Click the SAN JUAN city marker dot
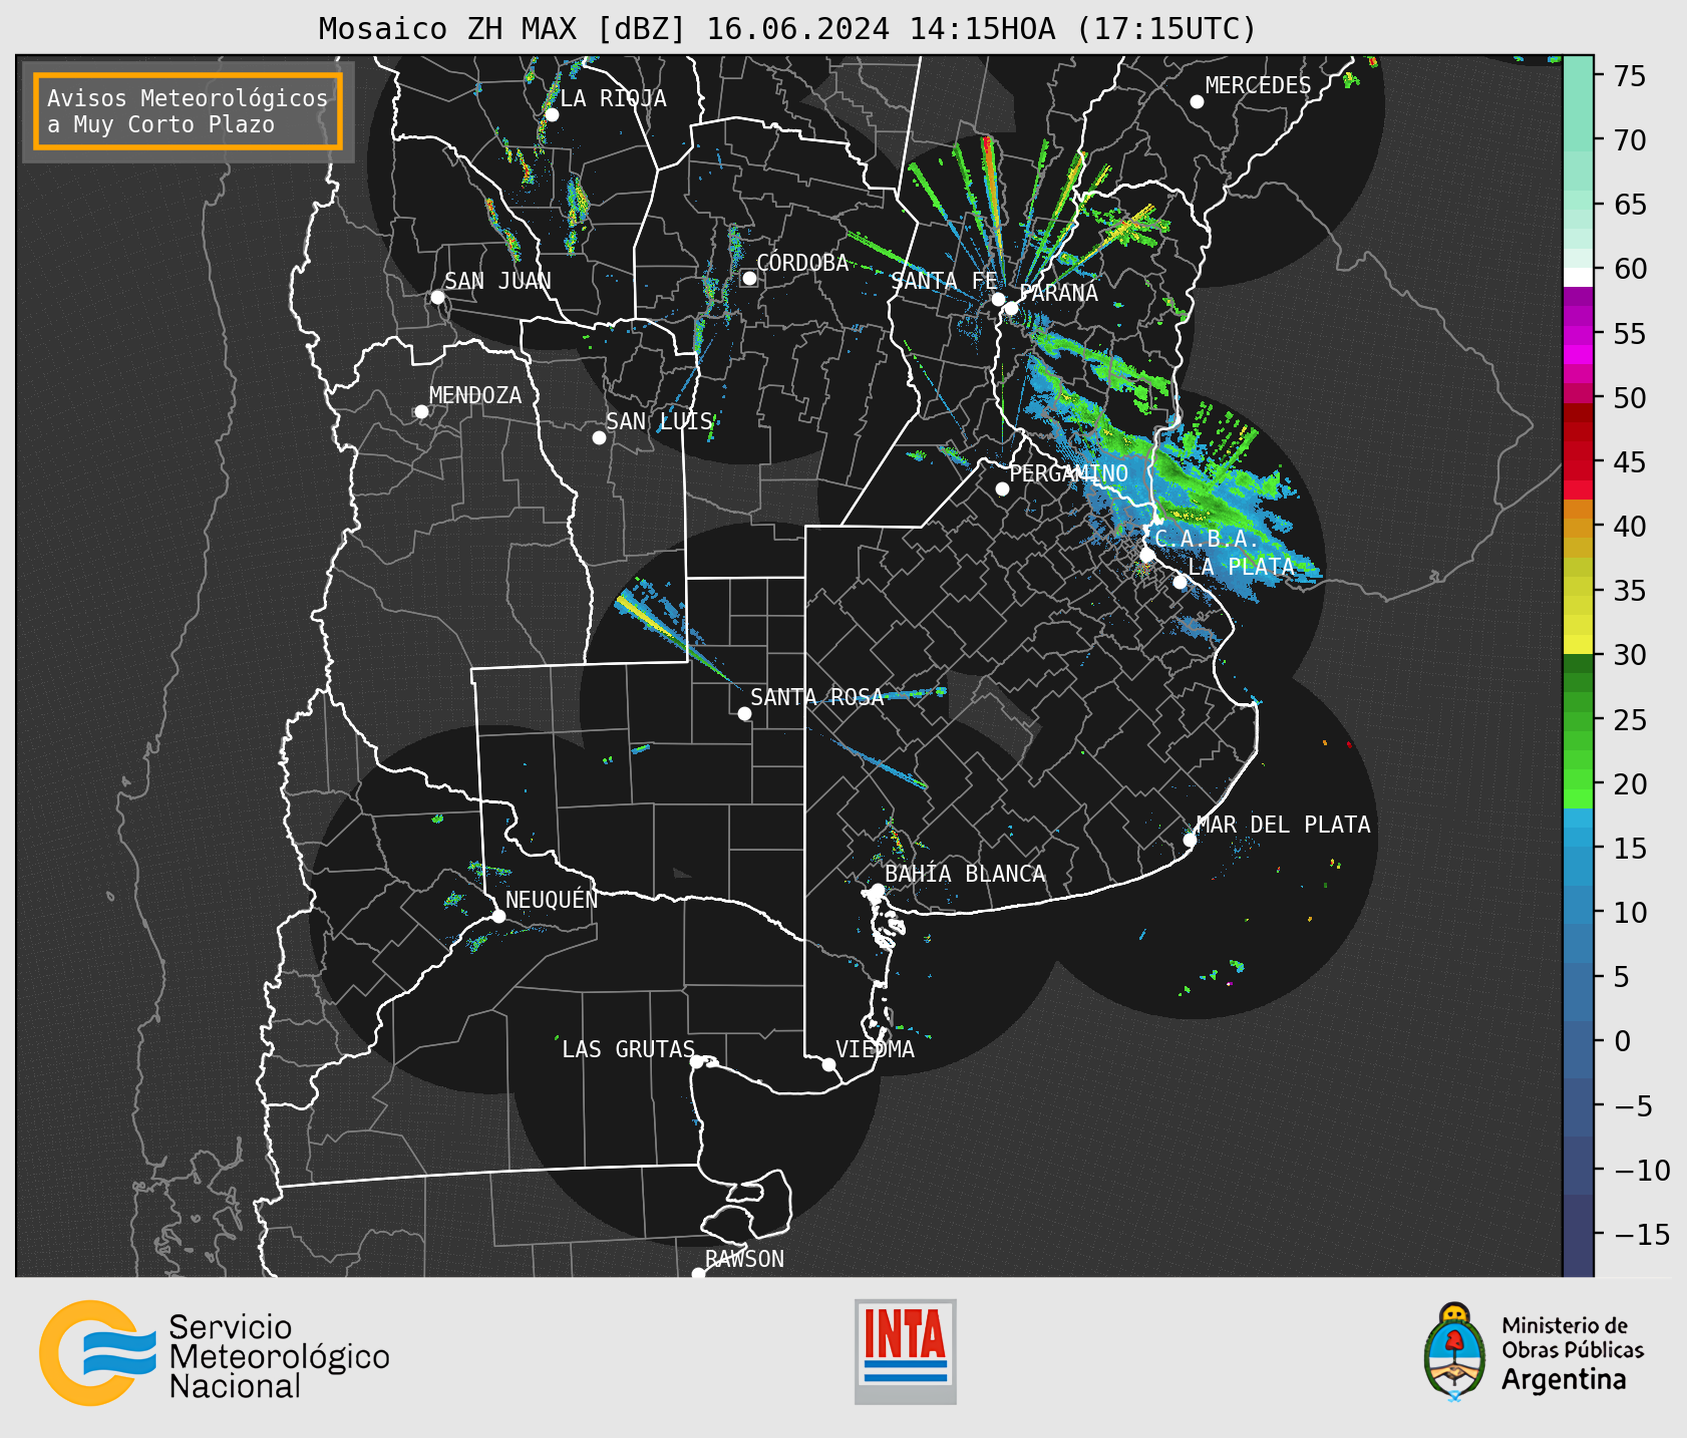Image resolution: width=1687 pixels, height=1438 pixels. click(x=437, y=297)
